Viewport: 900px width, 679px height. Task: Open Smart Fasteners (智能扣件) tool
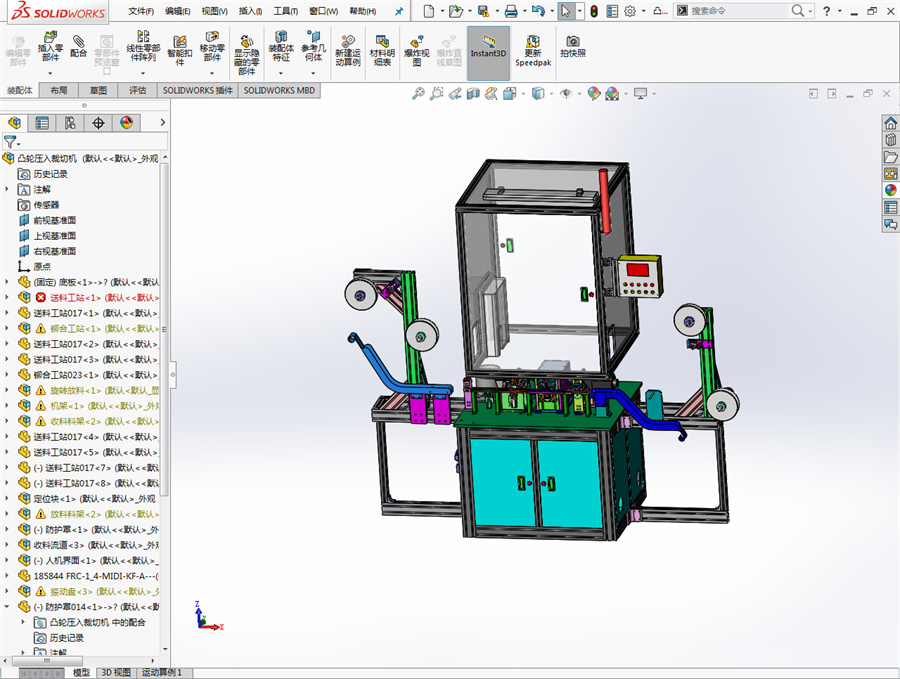(179, 47)
